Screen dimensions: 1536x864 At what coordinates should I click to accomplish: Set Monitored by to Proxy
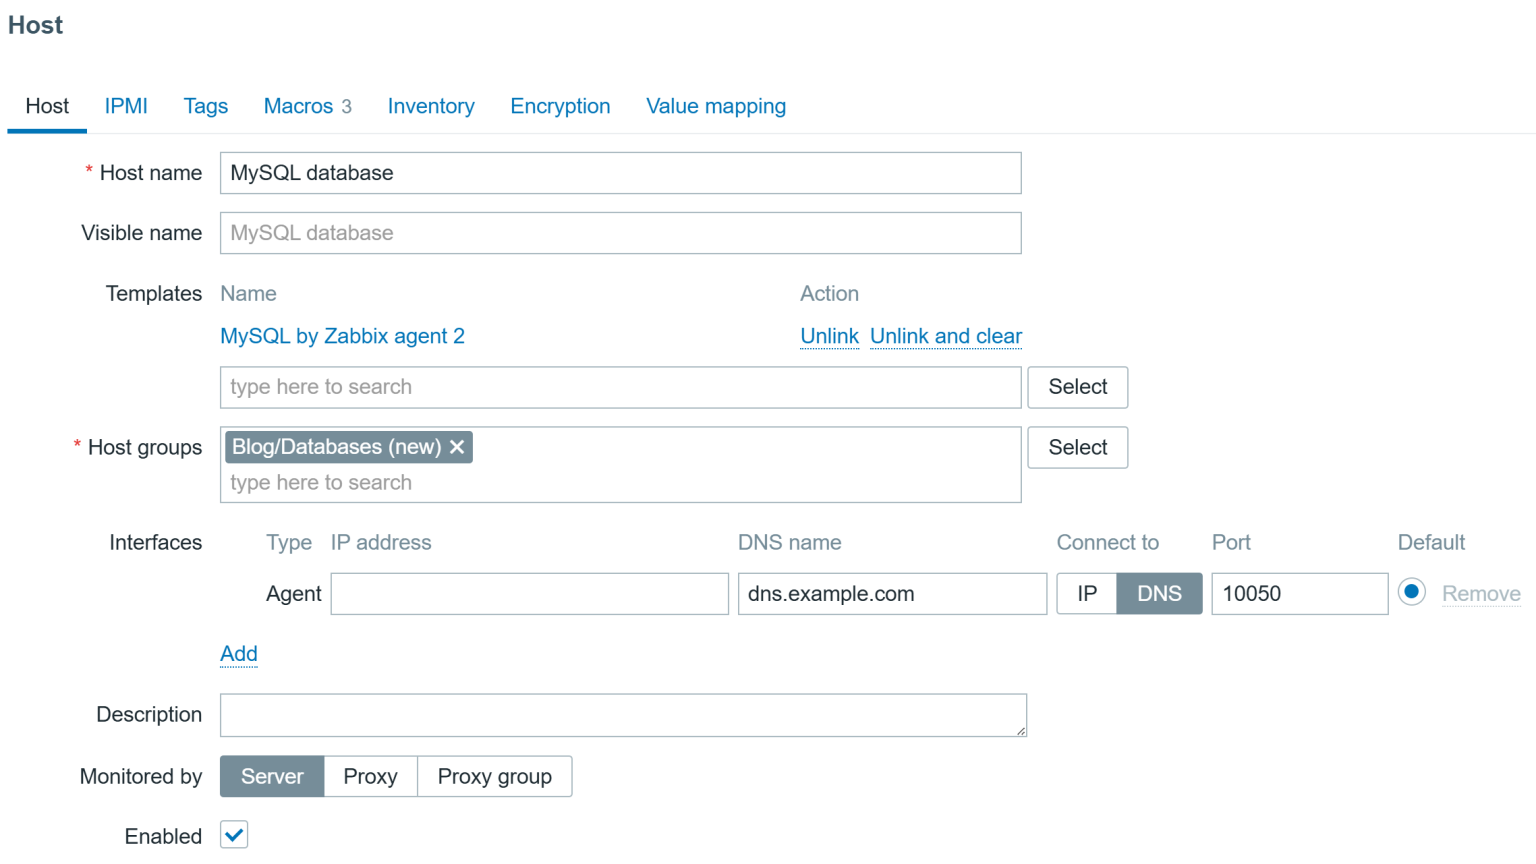tap(370, 776)
